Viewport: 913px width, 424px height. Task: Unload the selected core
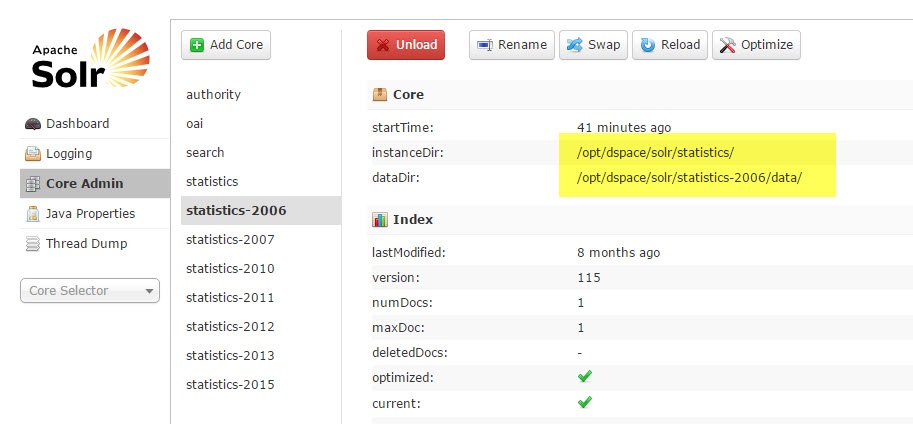405,45
